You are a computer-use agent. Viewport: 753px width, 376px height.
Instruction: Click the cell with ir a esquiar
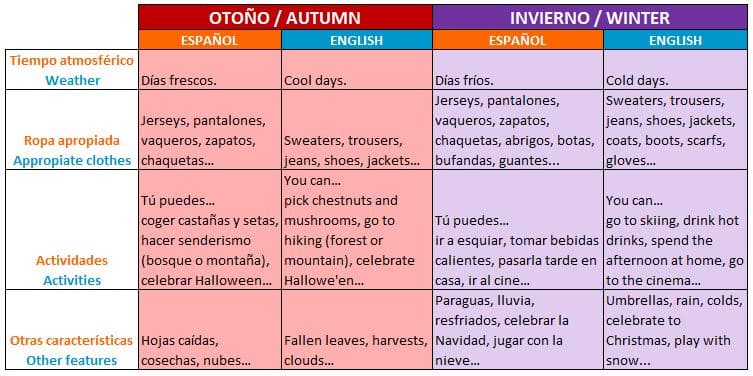518,230
